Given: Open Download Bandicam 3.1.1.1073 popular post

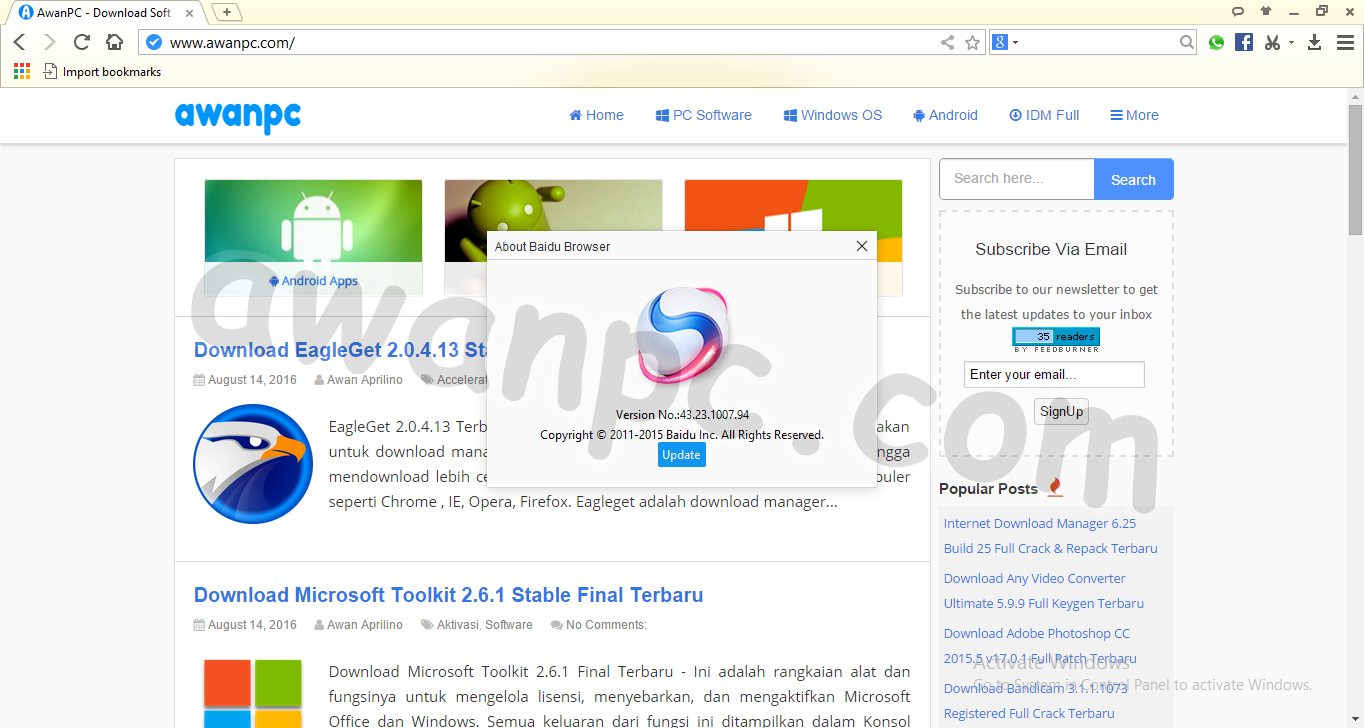Looking at the screenshot, I should pos(1035,701).
